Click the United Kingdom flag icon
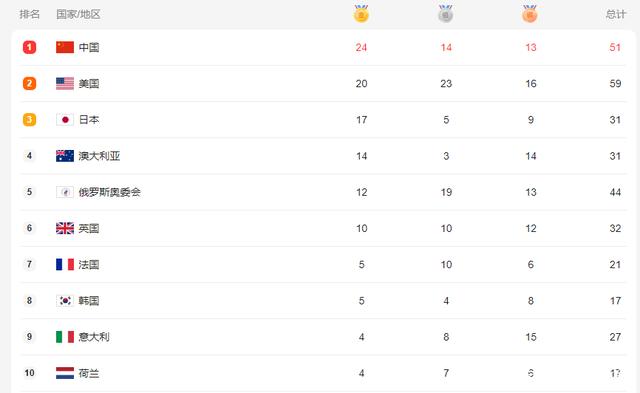The width and height of the screenshot is (640, 393). click(x=65, y=228)
